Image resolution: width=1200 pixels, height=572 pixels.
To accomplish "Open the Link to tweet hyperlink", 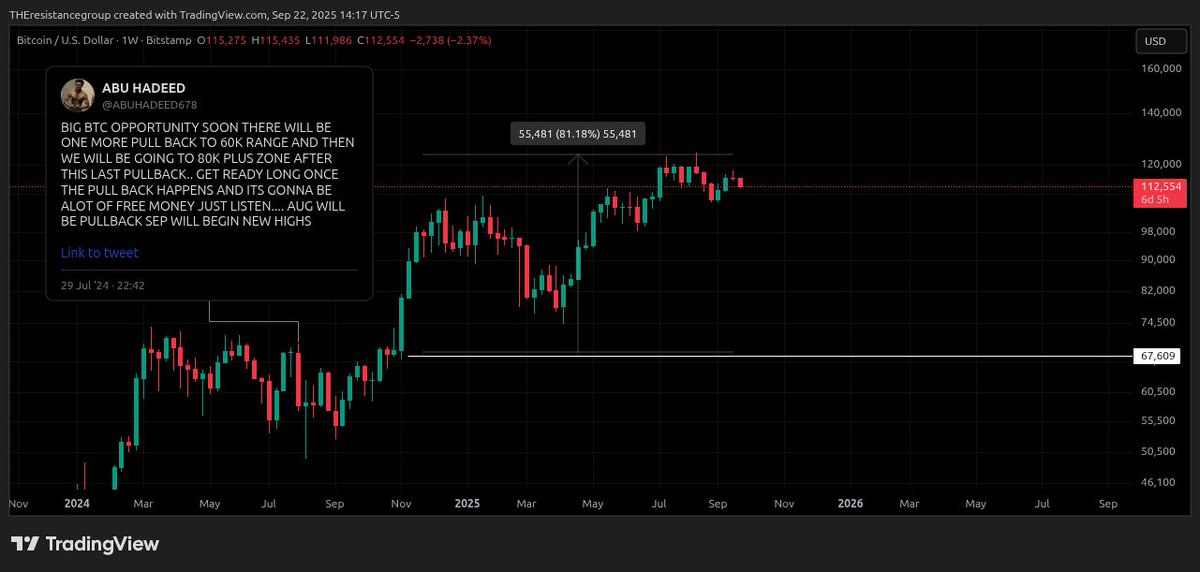I will coord(99,253).
